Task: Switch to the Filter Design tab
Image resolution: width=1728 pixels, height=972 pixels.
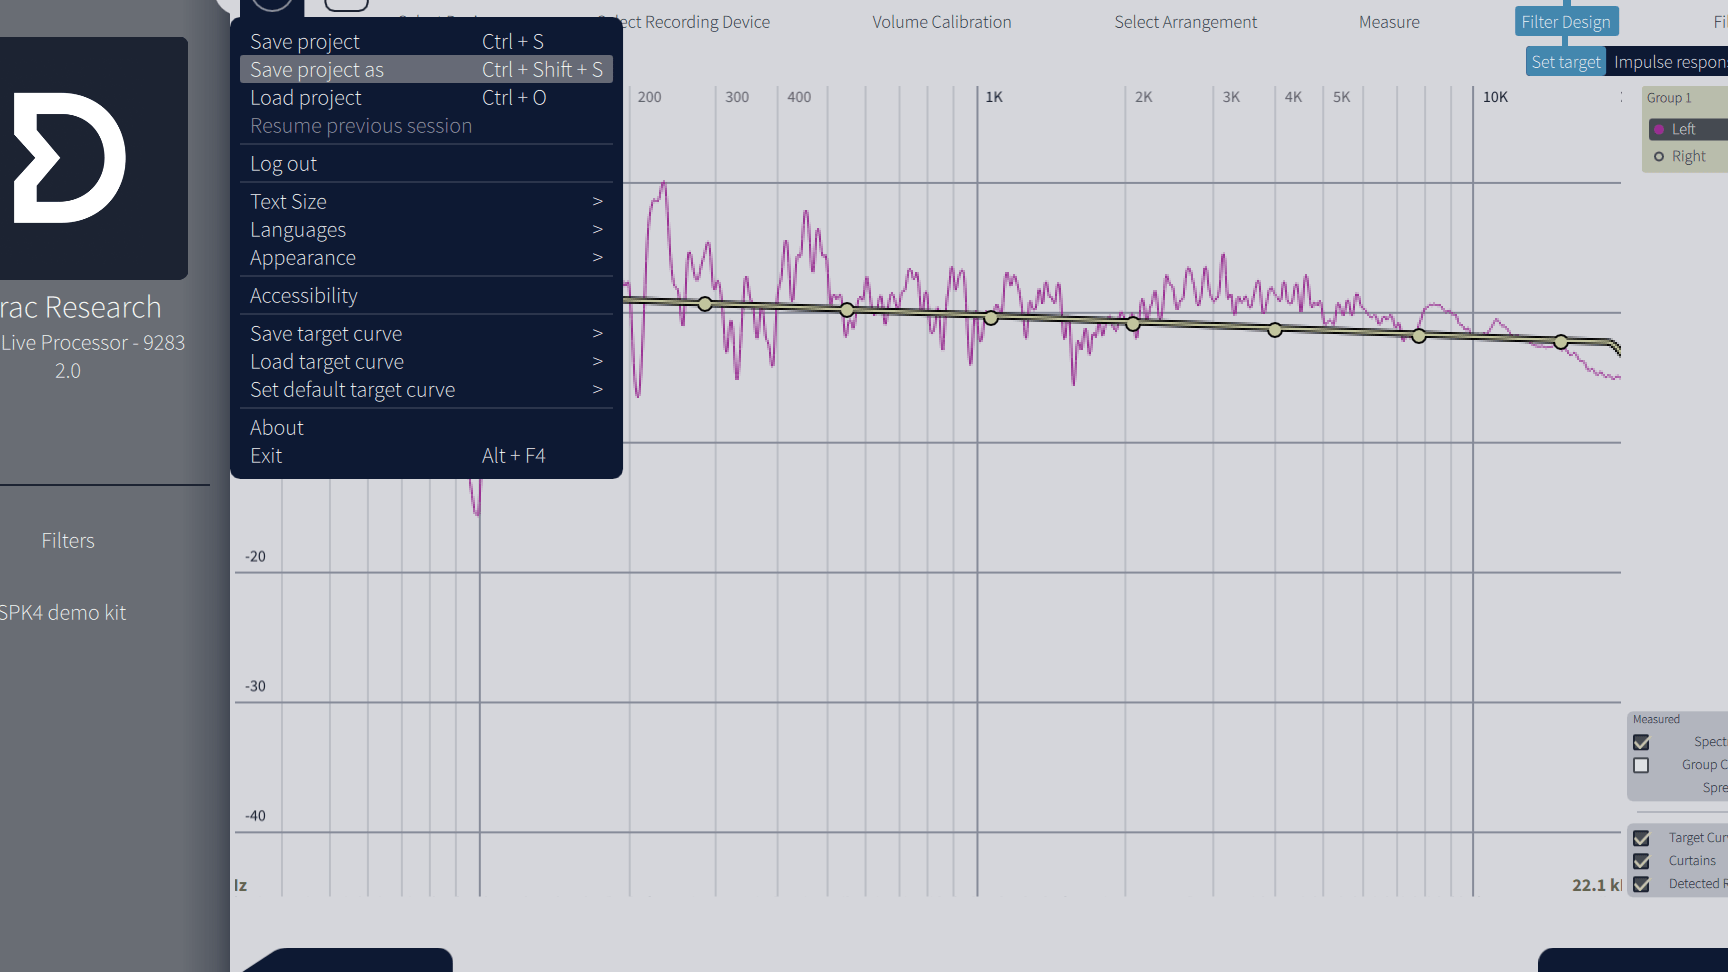Action: pyautogui.click(x=1565, y=21)
